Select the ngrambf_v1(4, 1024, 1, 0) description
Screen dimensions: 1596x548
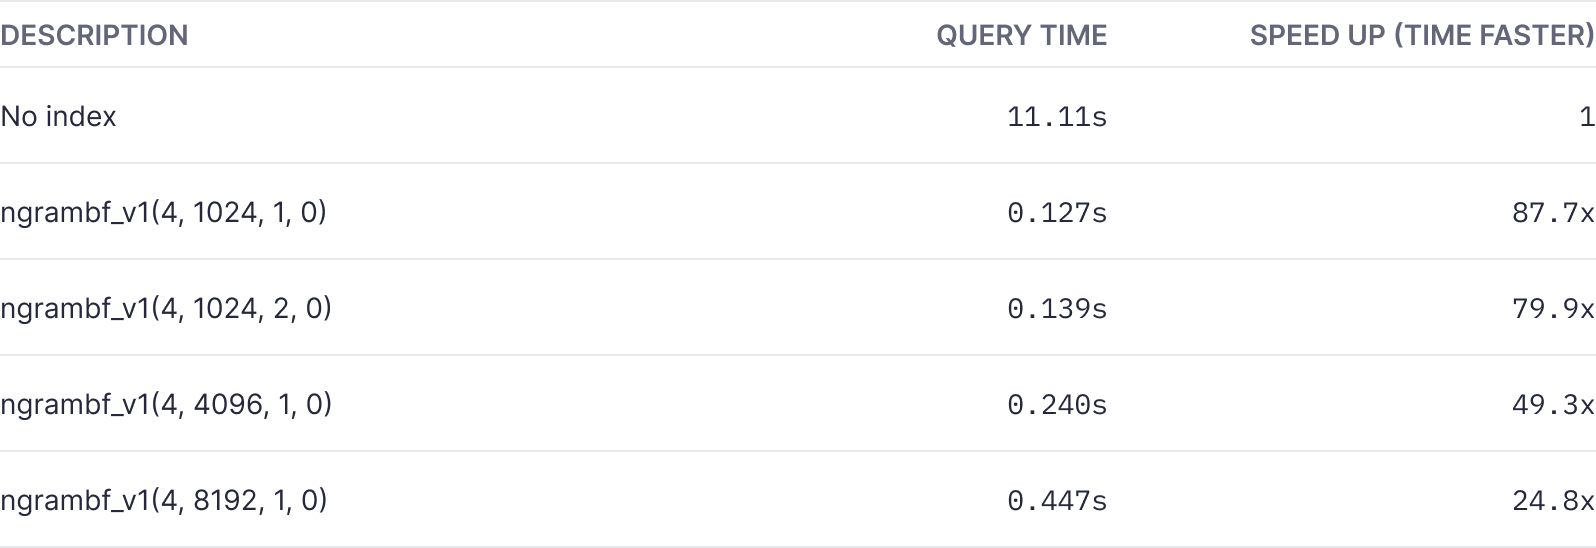tap(164, 213)
